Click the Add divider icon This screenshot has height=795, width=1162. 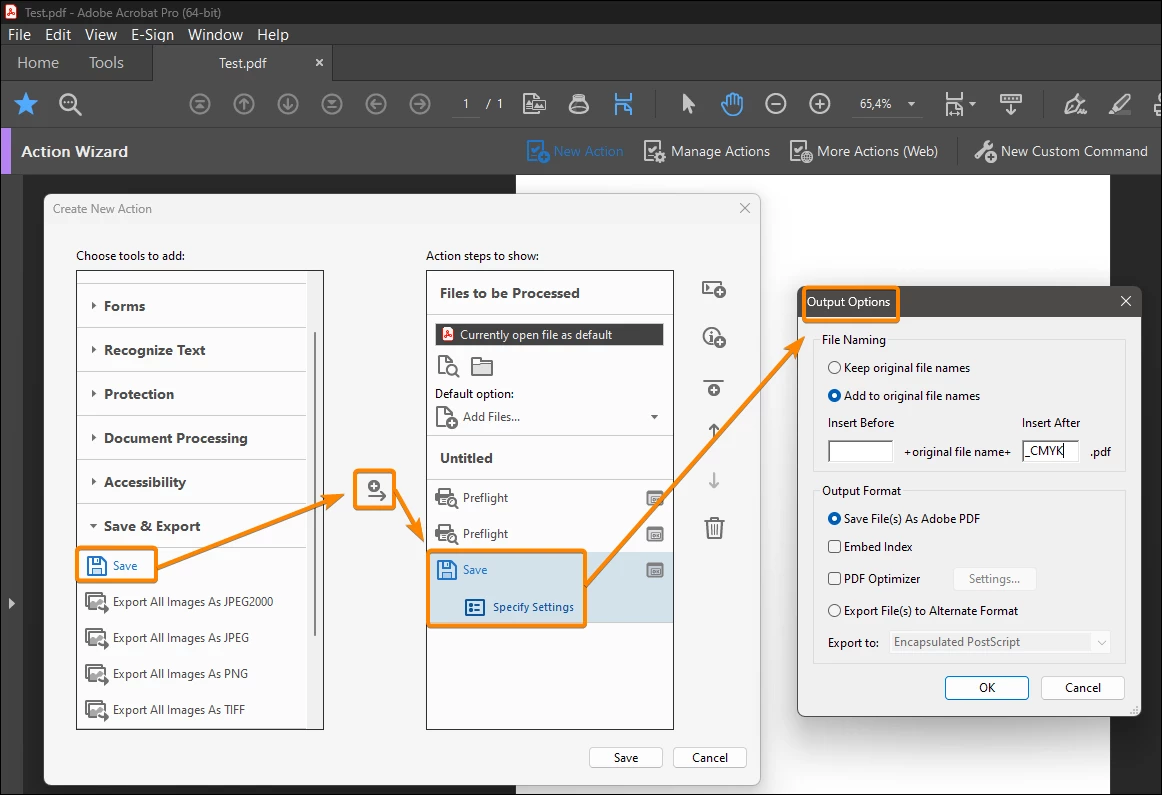[714, 387]
